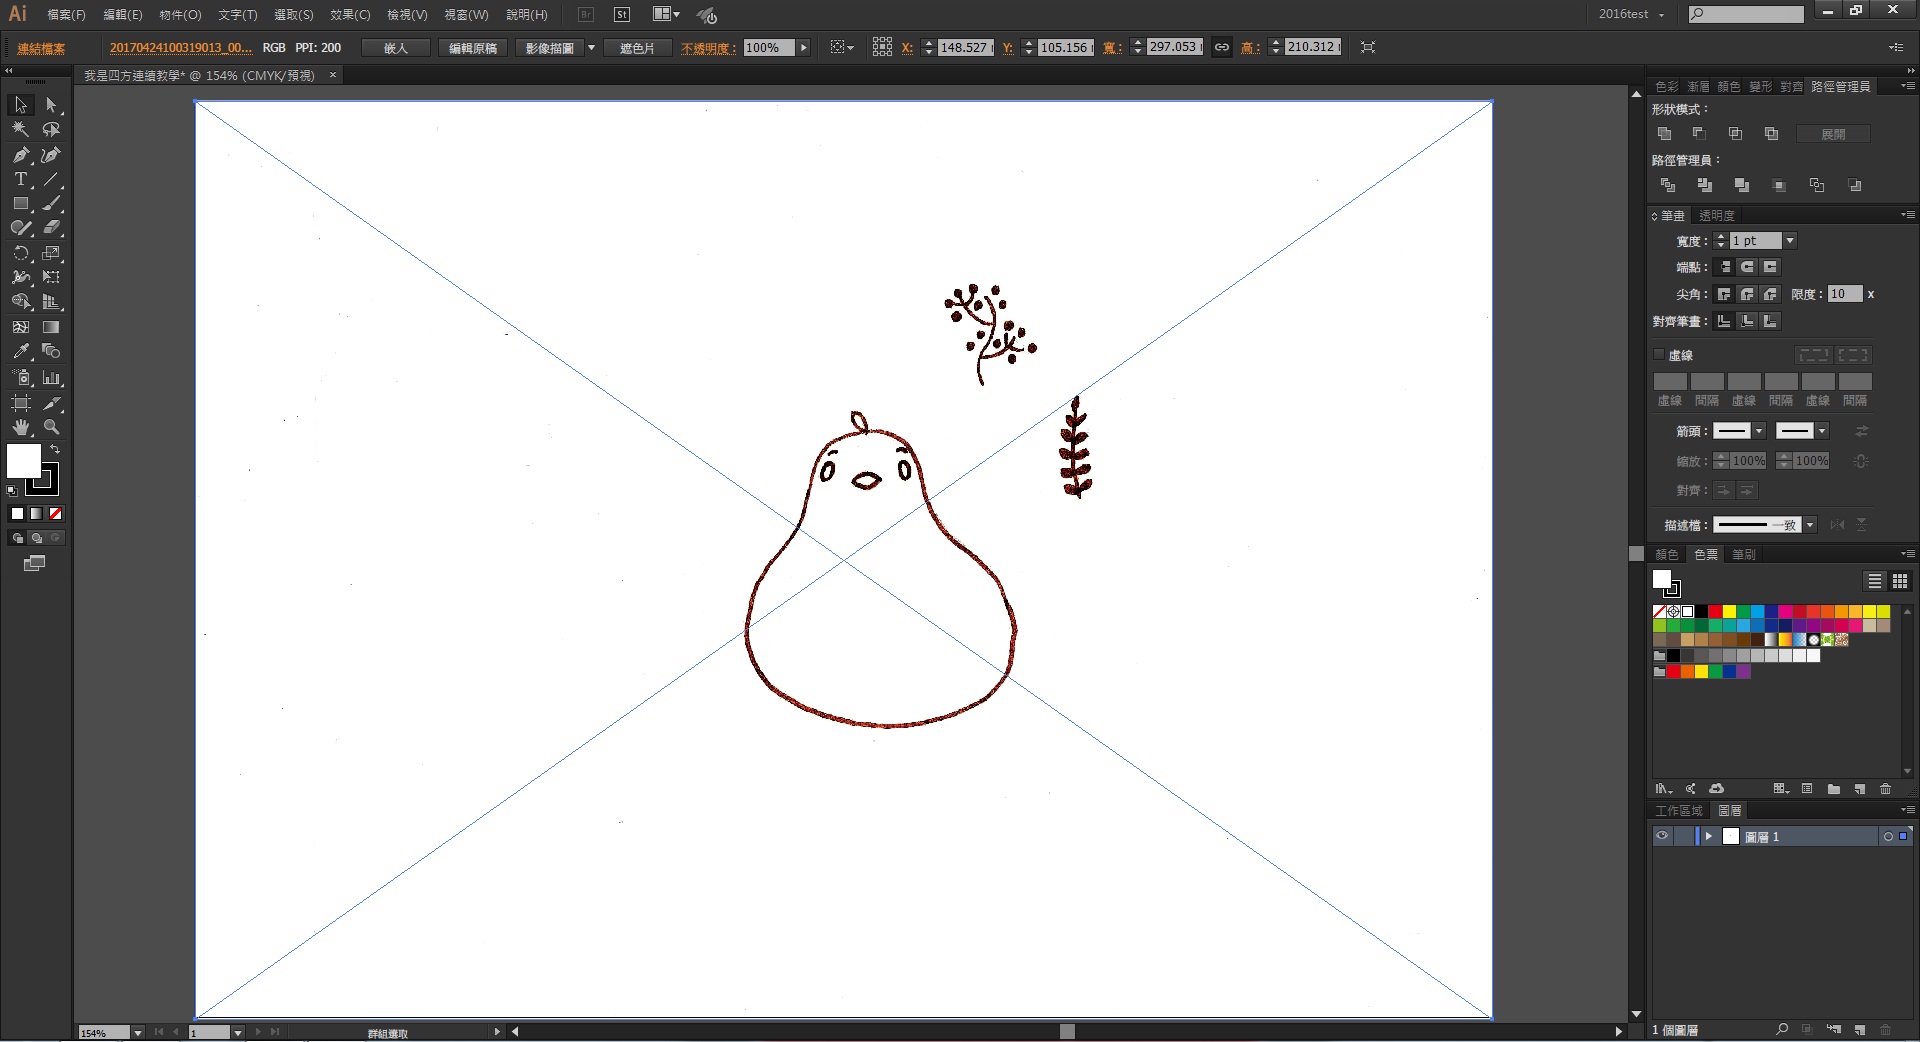Choose the Rectangle tool
The image size is (1920, 1042).
pos(20,204)
